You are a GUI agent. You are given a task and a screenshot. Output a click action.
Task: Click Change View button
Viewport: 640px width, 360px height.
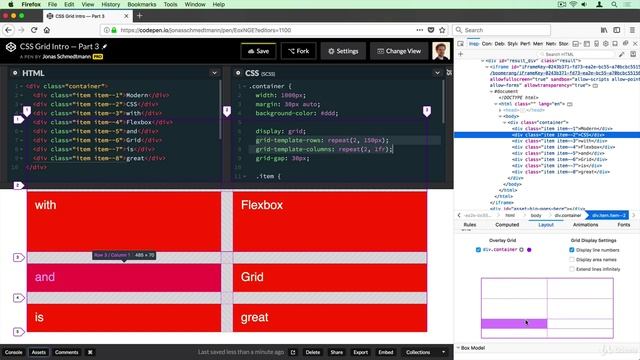pyautogui.click(x=399, y=51)
